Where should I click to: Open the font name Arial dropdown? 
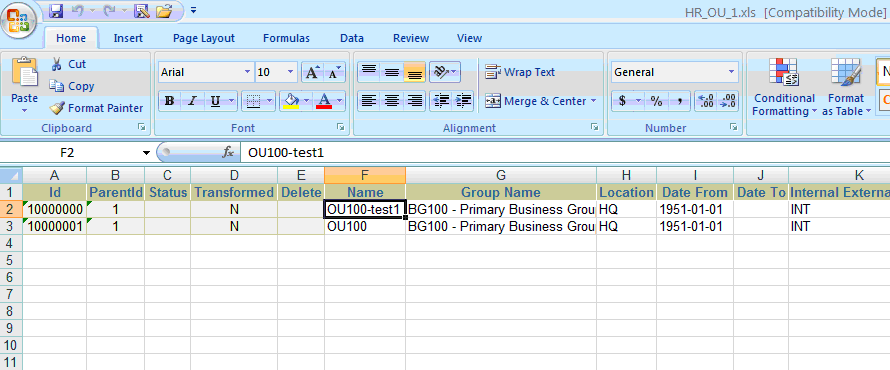click(247, 72)
